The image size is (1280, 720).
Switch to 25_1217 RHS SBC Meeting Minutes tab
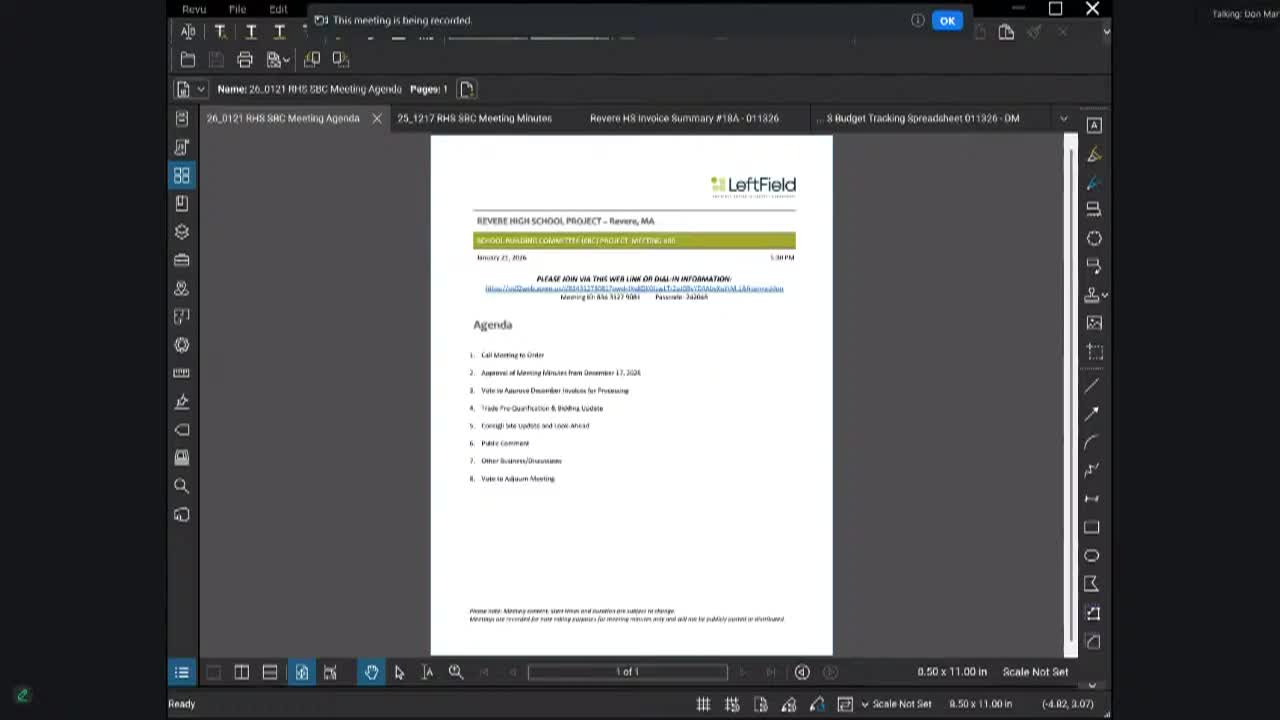point(474,118)
